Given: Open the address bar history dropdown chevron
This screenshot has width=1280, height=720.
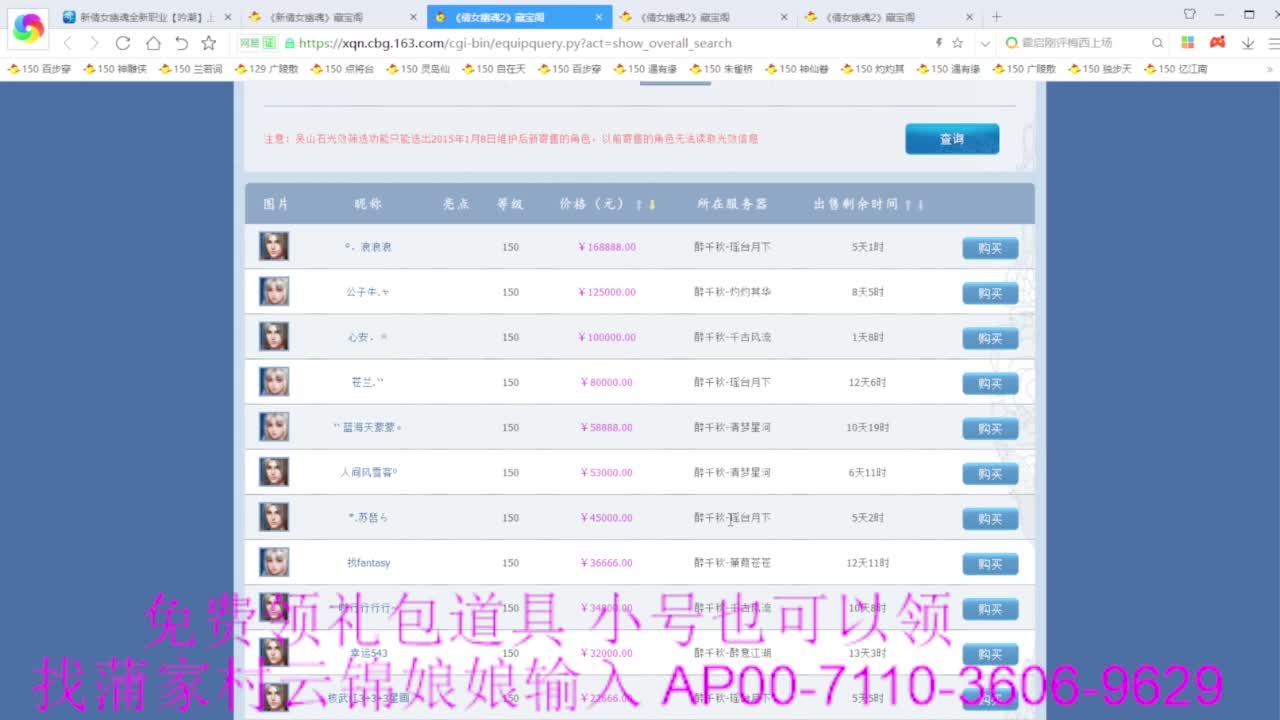Looking at the screenshot, I should 984,43.
